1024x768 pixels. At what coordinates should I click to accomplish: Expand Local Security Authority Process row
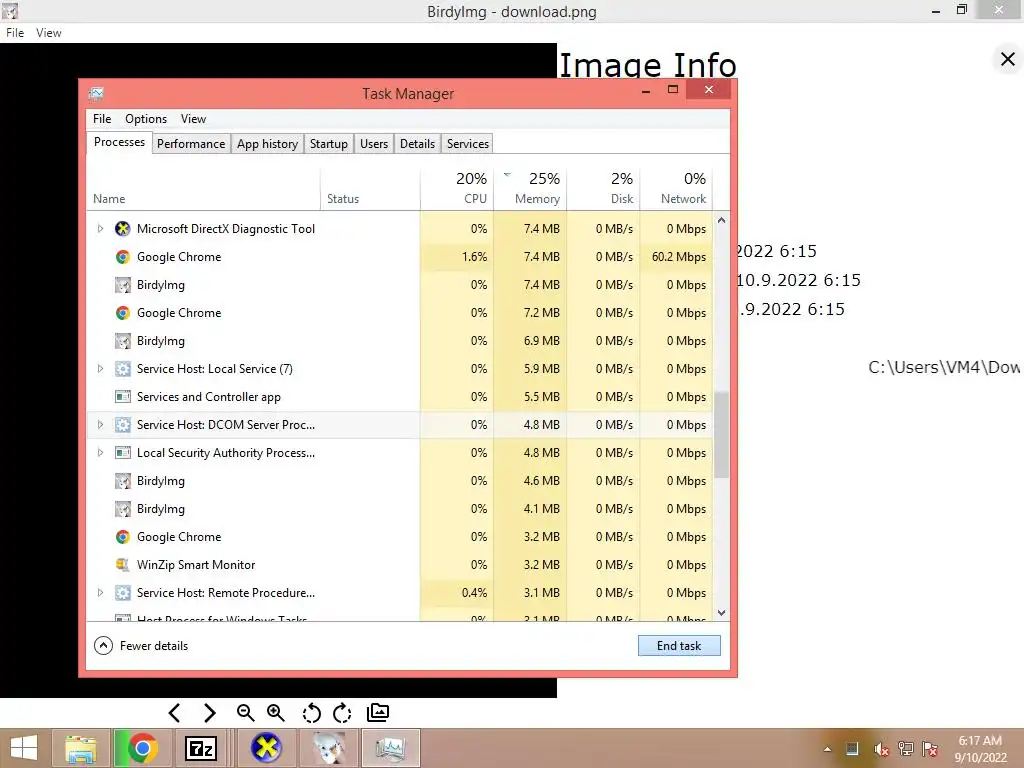point(100,453)
